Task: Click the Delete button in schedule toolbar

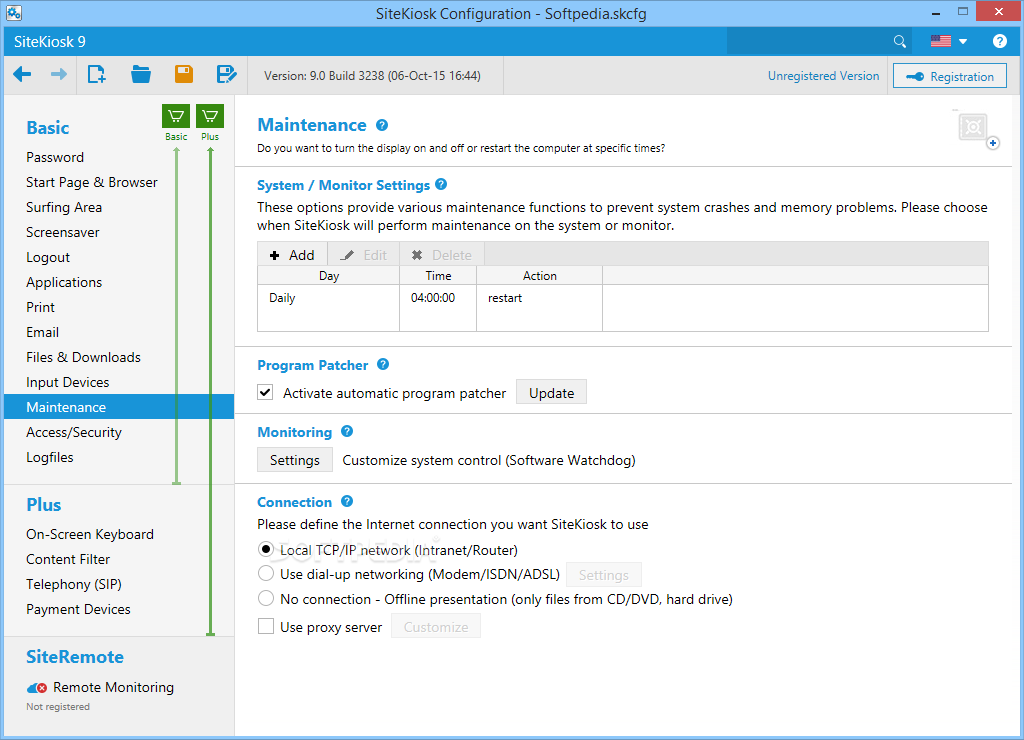Action: 441,255
